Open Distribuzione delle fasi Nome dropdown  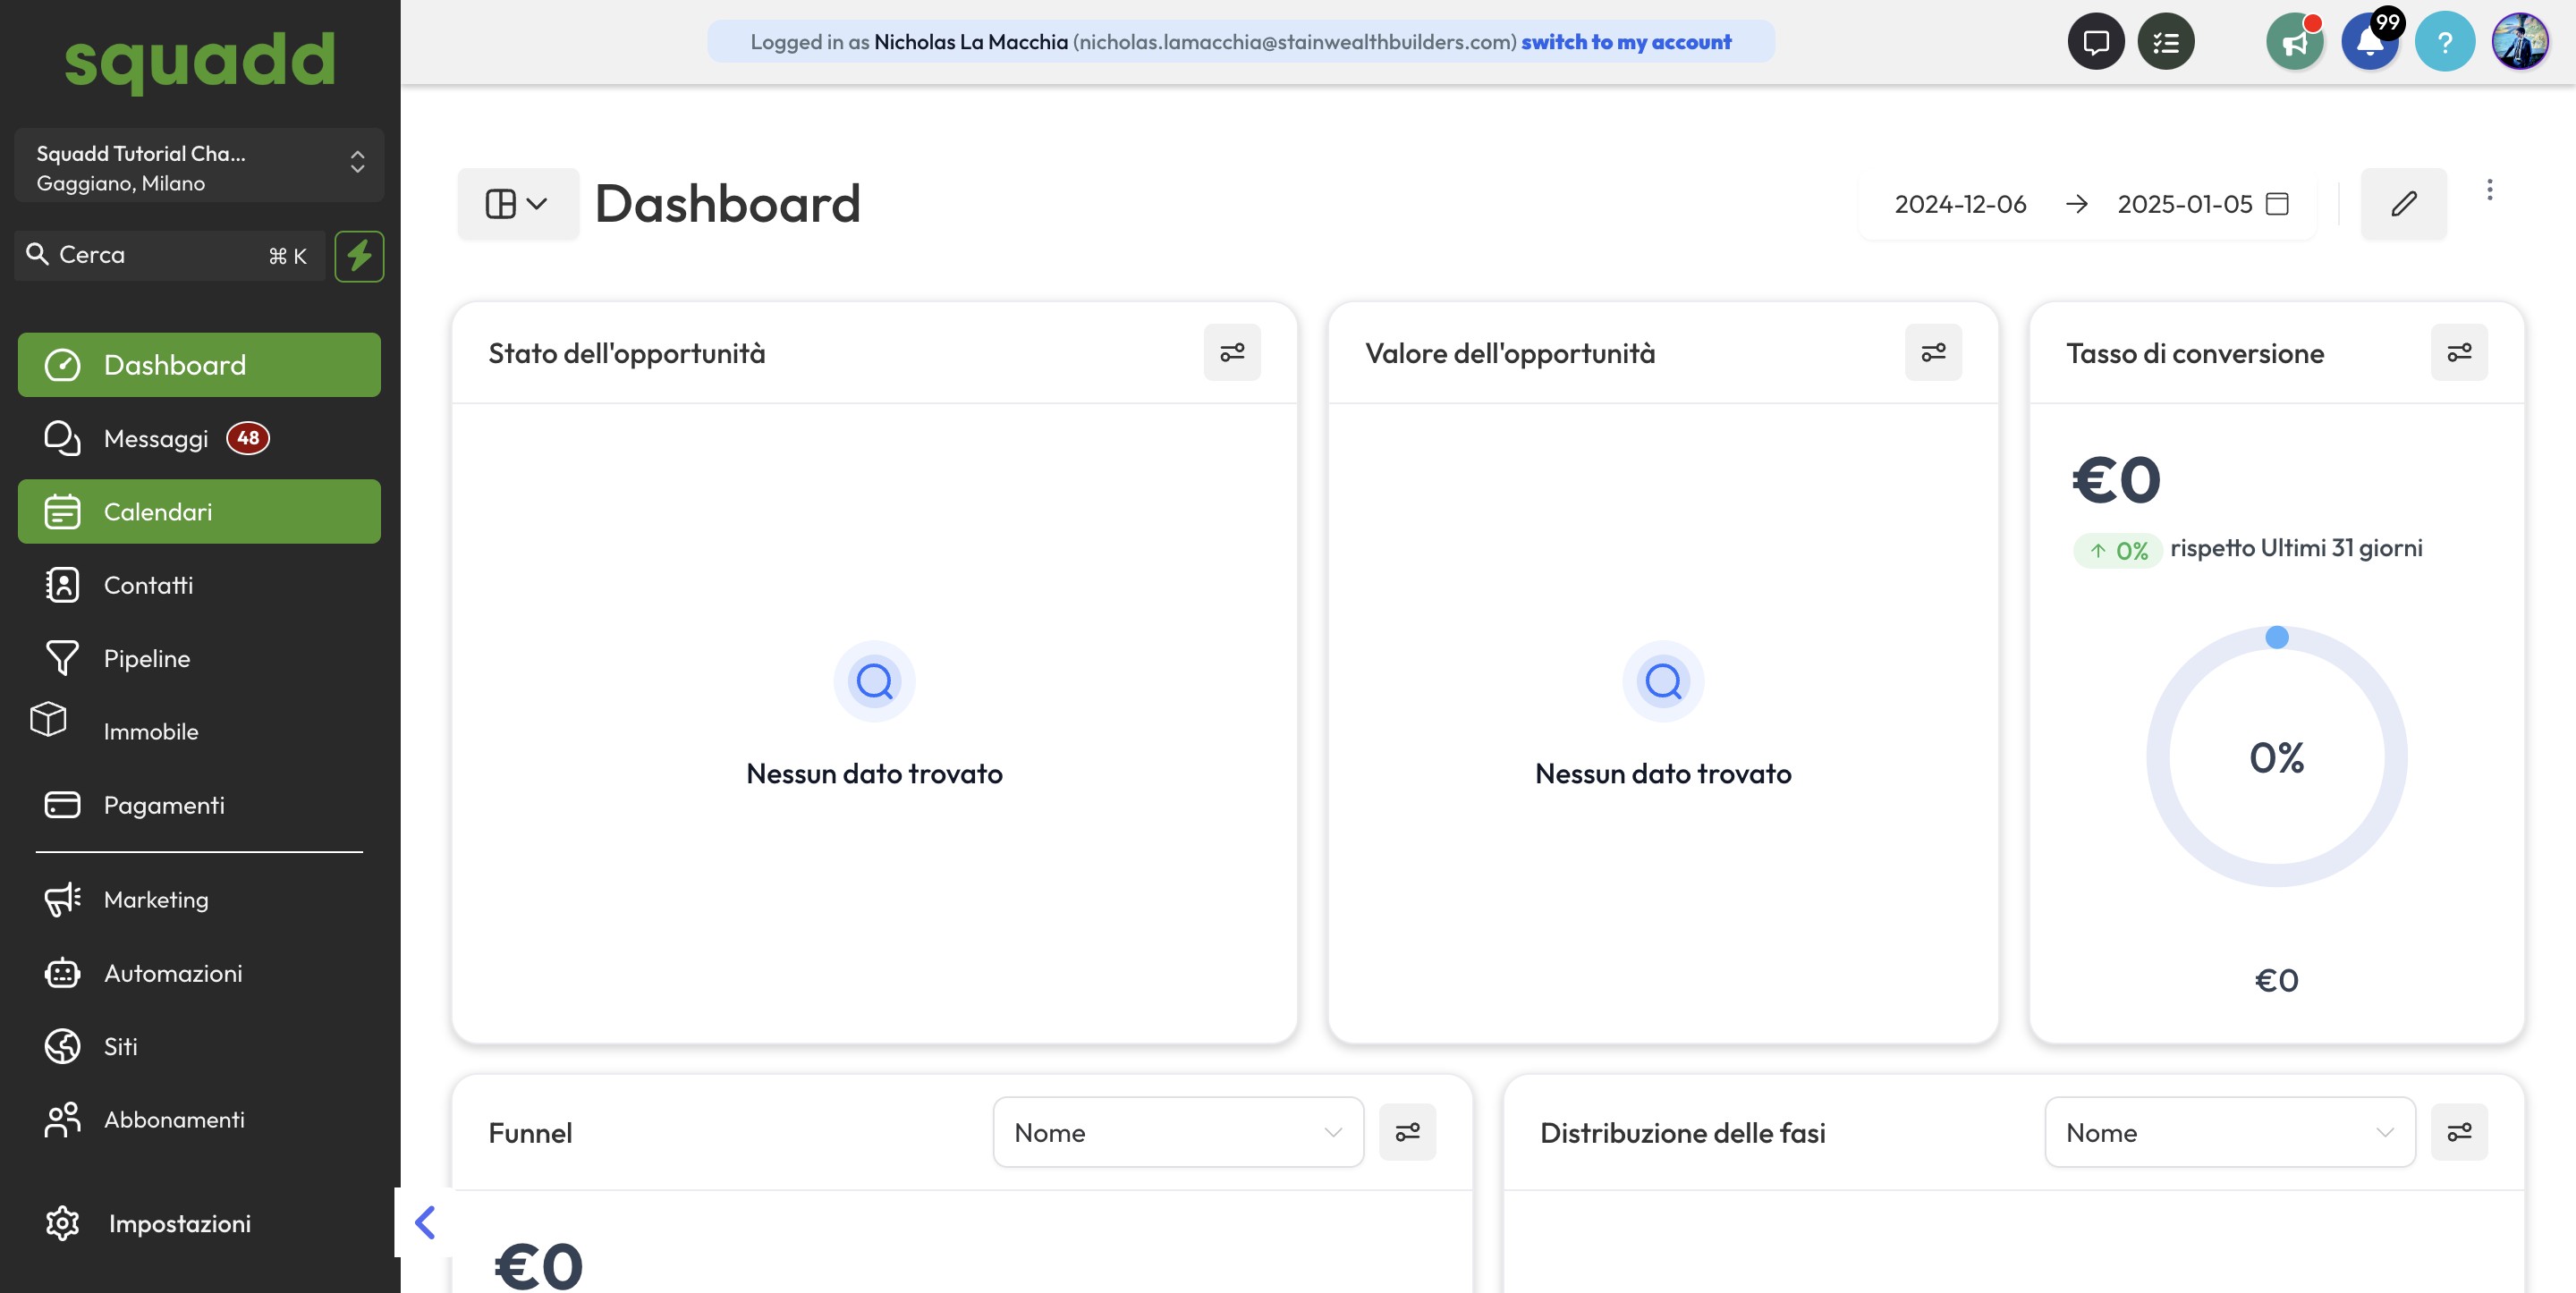point(2229,1132)
